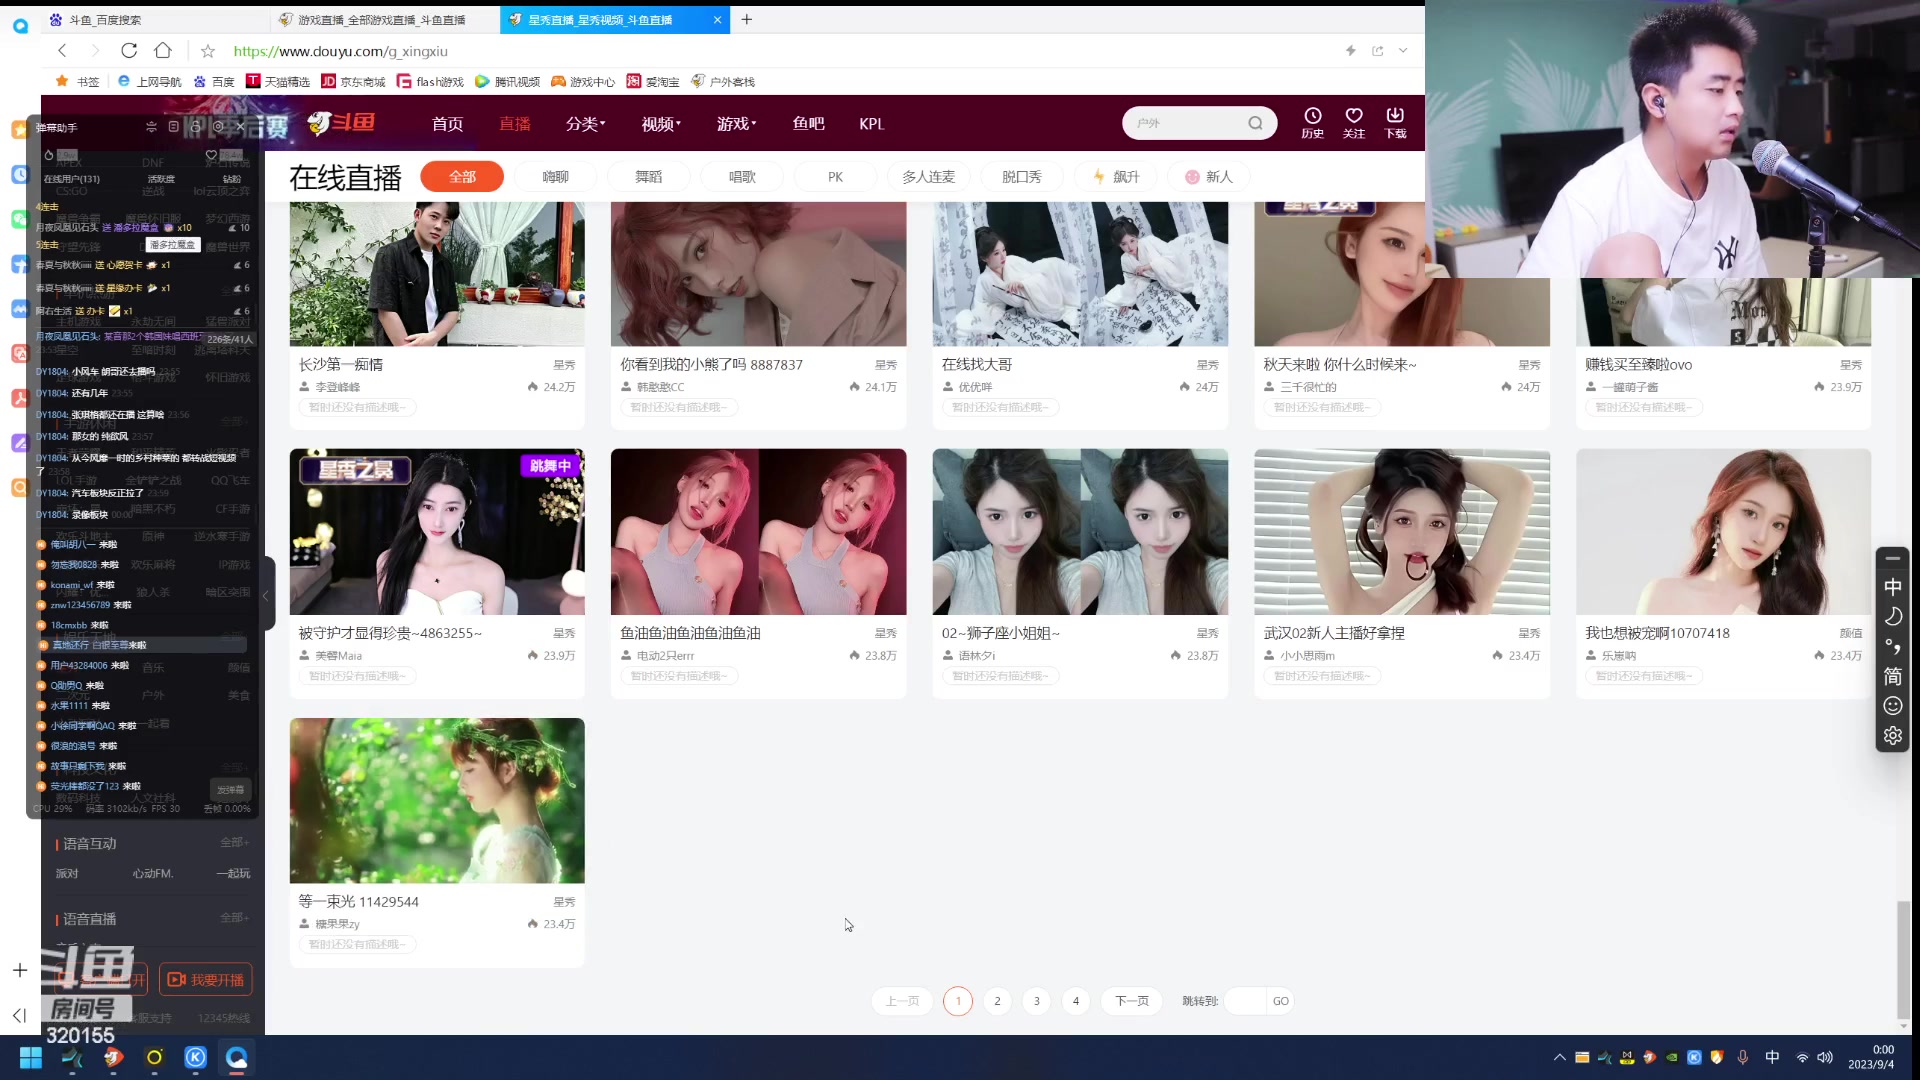The height and width of the screenshot is (1080, 1920).
Task: Select the PK category filter
Action: coord(835,177)
